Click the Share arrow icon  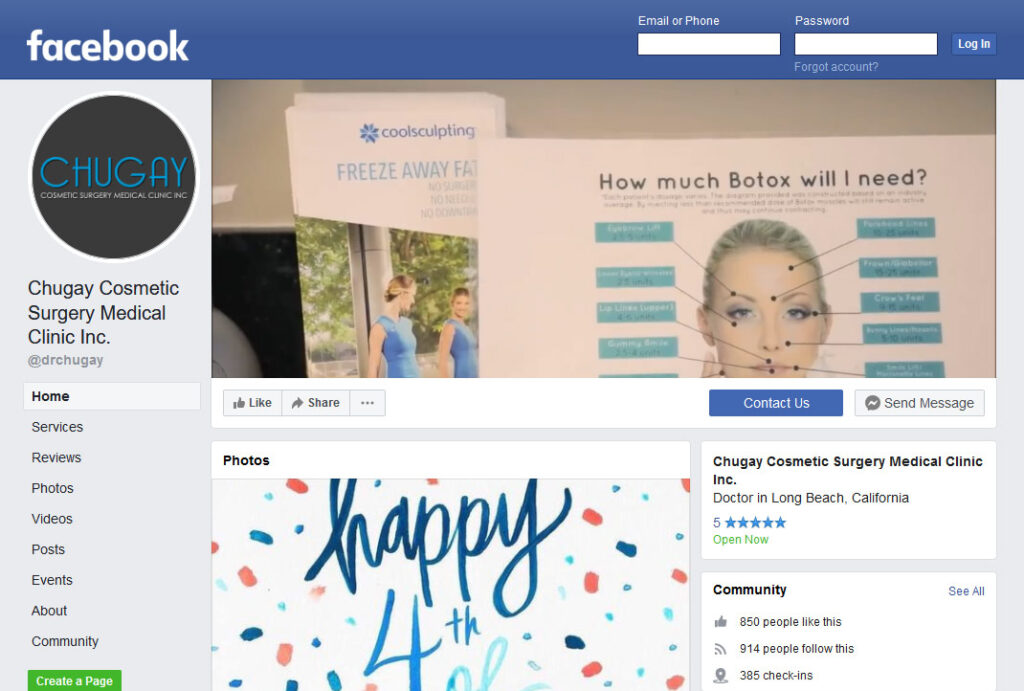pos(297,403)
